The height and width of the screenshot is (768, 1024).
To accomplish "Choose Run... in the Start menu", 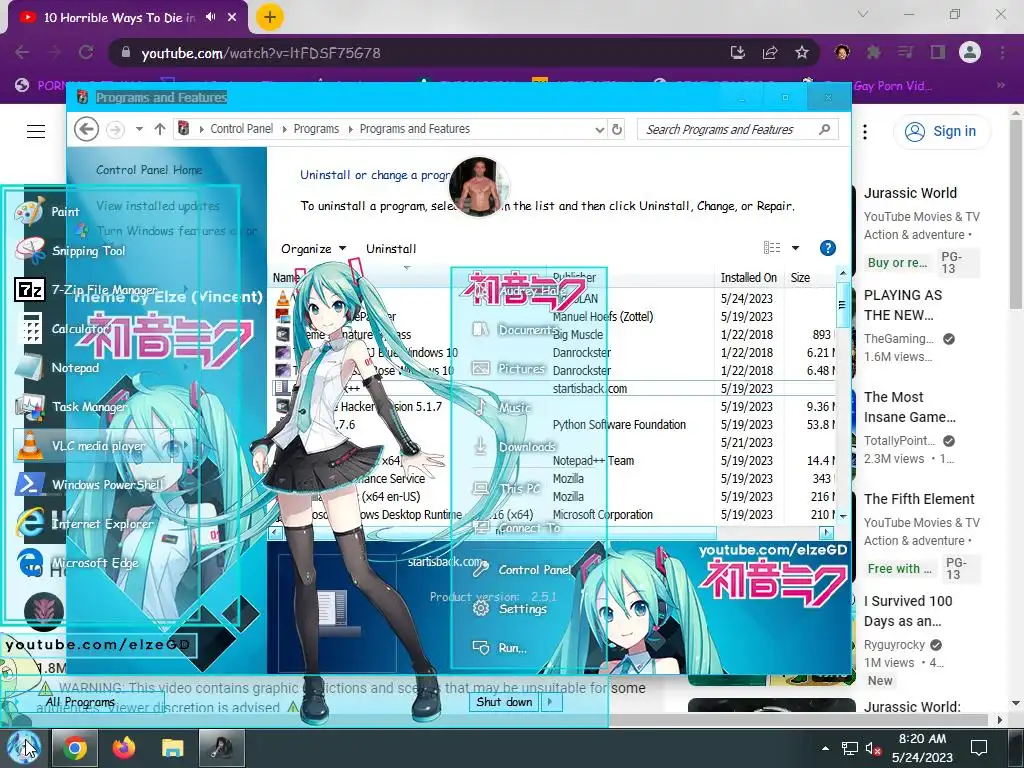I will (500, 648).
